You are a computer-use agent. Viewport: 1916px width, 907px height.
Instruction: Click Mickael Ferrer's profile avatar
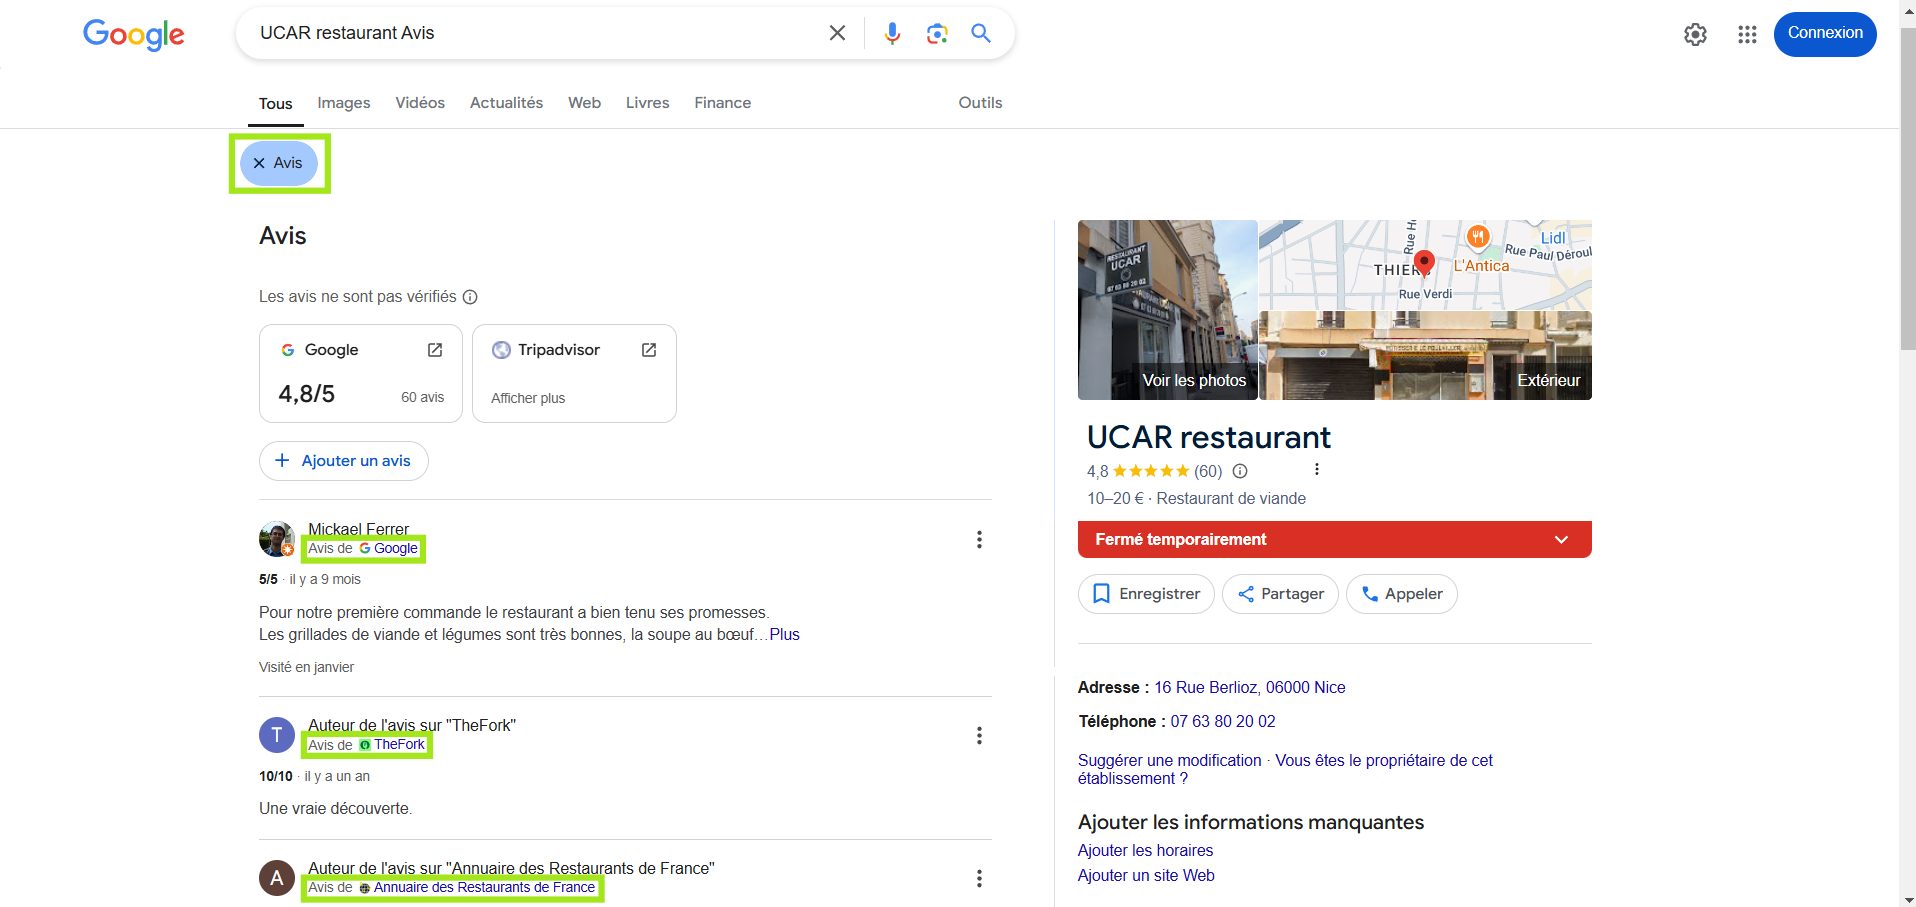[x=277, y=539]
